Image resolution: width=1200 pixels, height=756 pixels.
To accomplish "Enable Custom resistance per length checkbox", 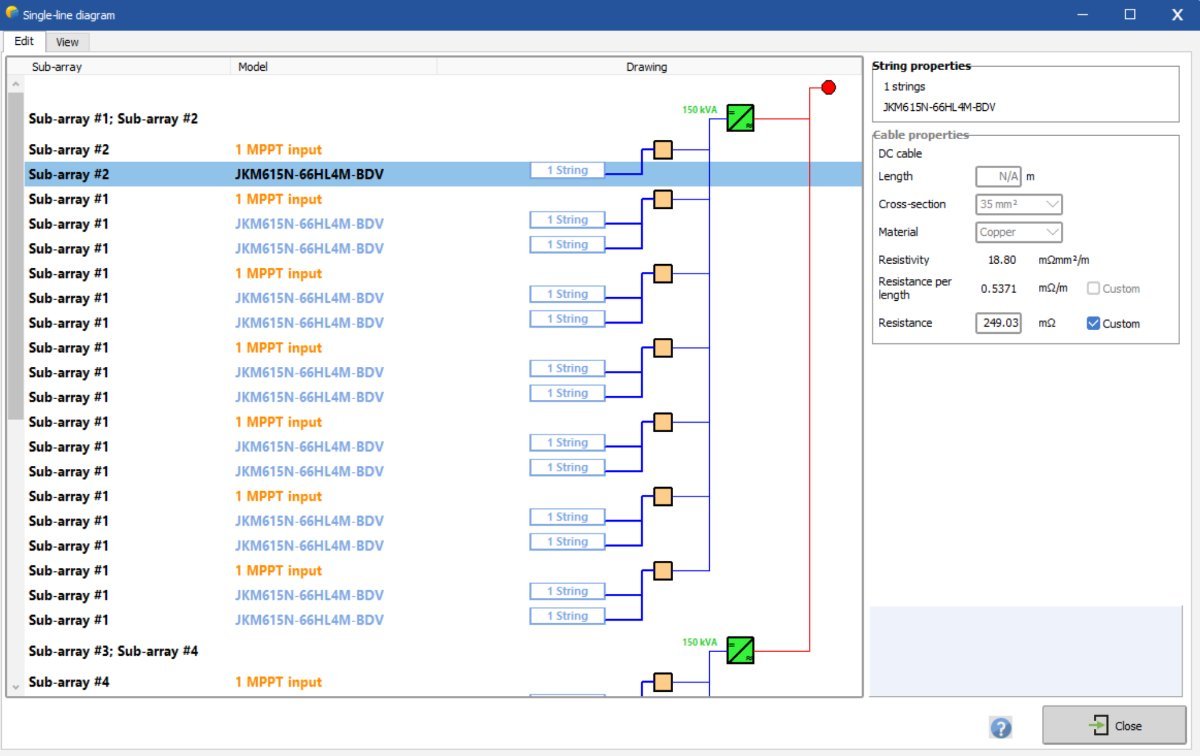I will (x=1093, y=289).
